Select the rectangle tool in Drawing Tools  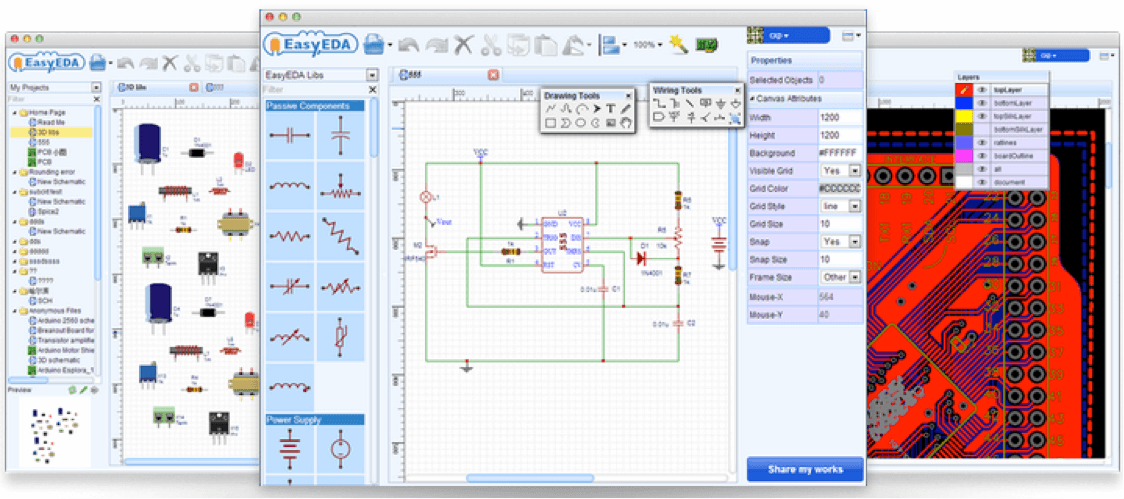coord(550,123)
